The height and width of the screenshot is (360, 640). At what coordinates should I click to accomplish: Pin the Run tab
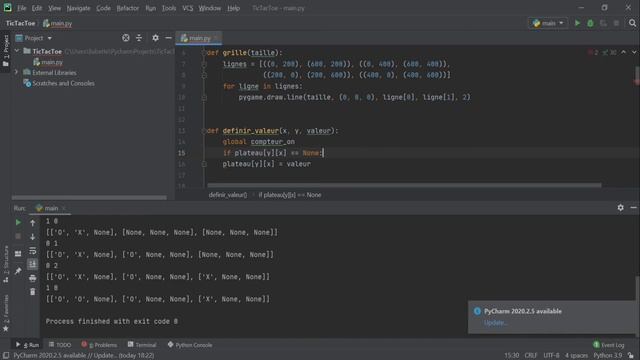[18, 271]
